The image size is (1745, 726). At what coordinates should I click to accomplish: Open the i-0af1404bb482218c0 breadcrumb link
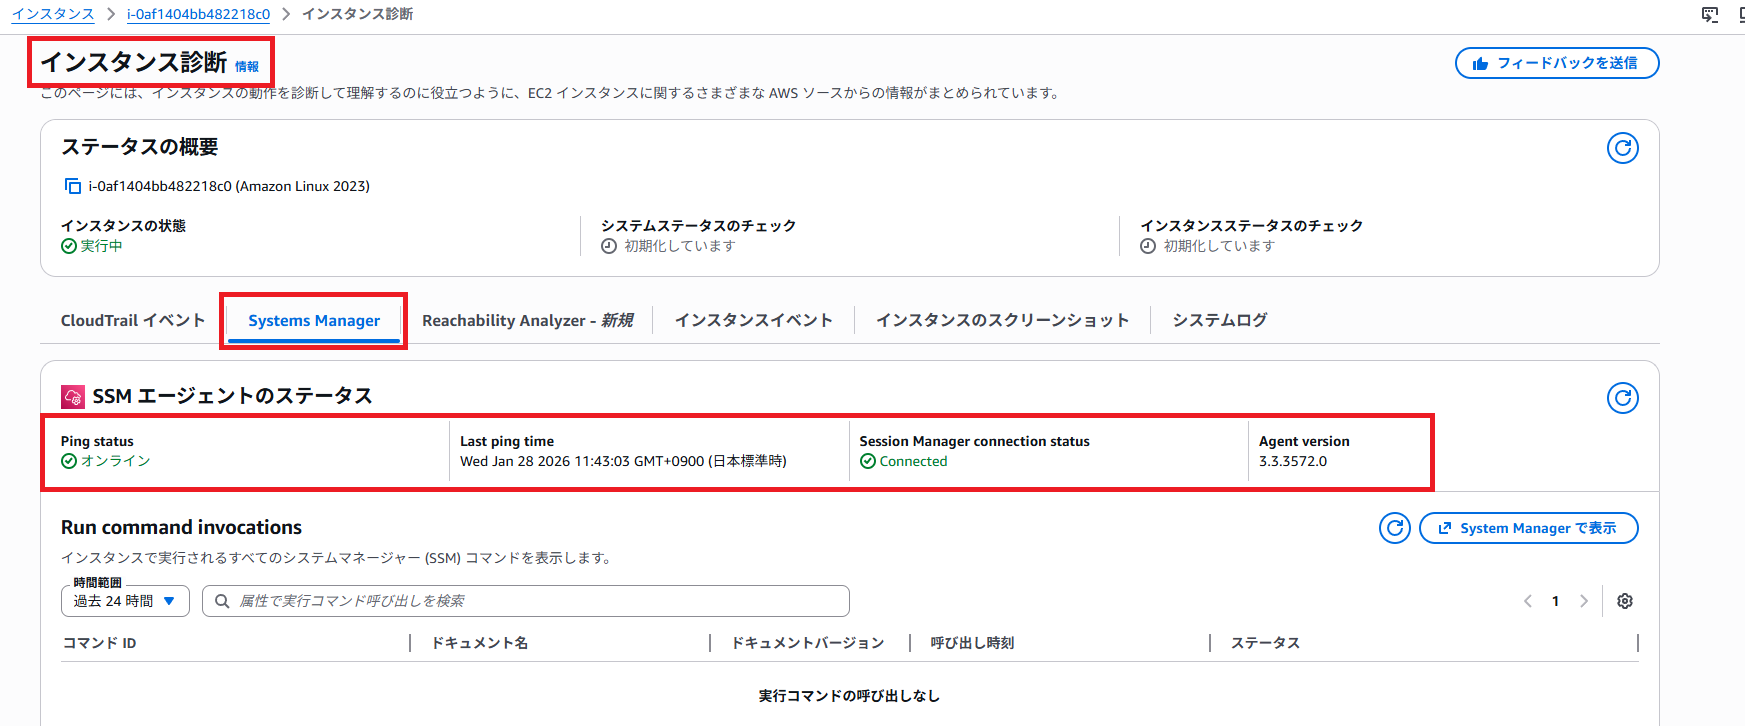(x=198, y=14)
